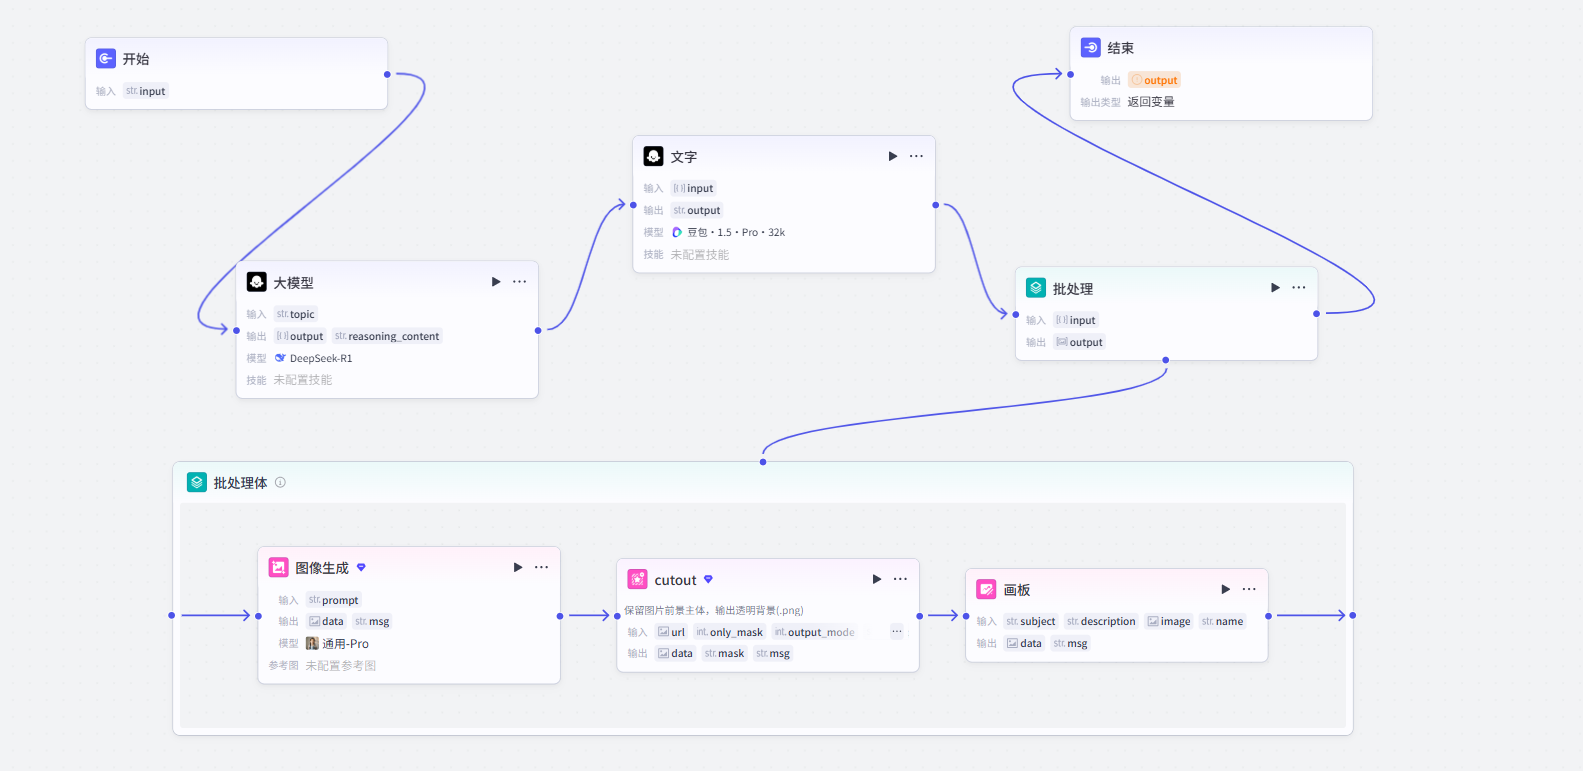
Task: Expand the dropdown arrow next to 图像生成
Action: (361, 567)
